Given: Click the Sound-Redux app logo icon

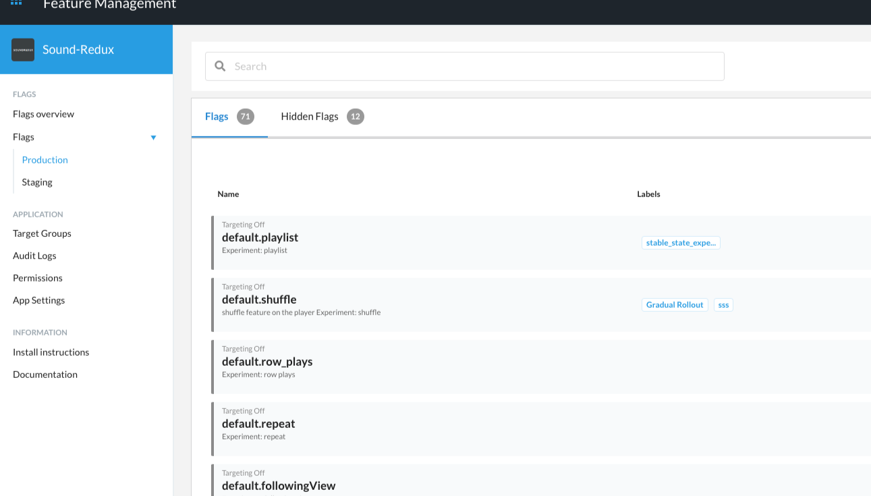Looking at the screenshot, I should click(23, 50).
